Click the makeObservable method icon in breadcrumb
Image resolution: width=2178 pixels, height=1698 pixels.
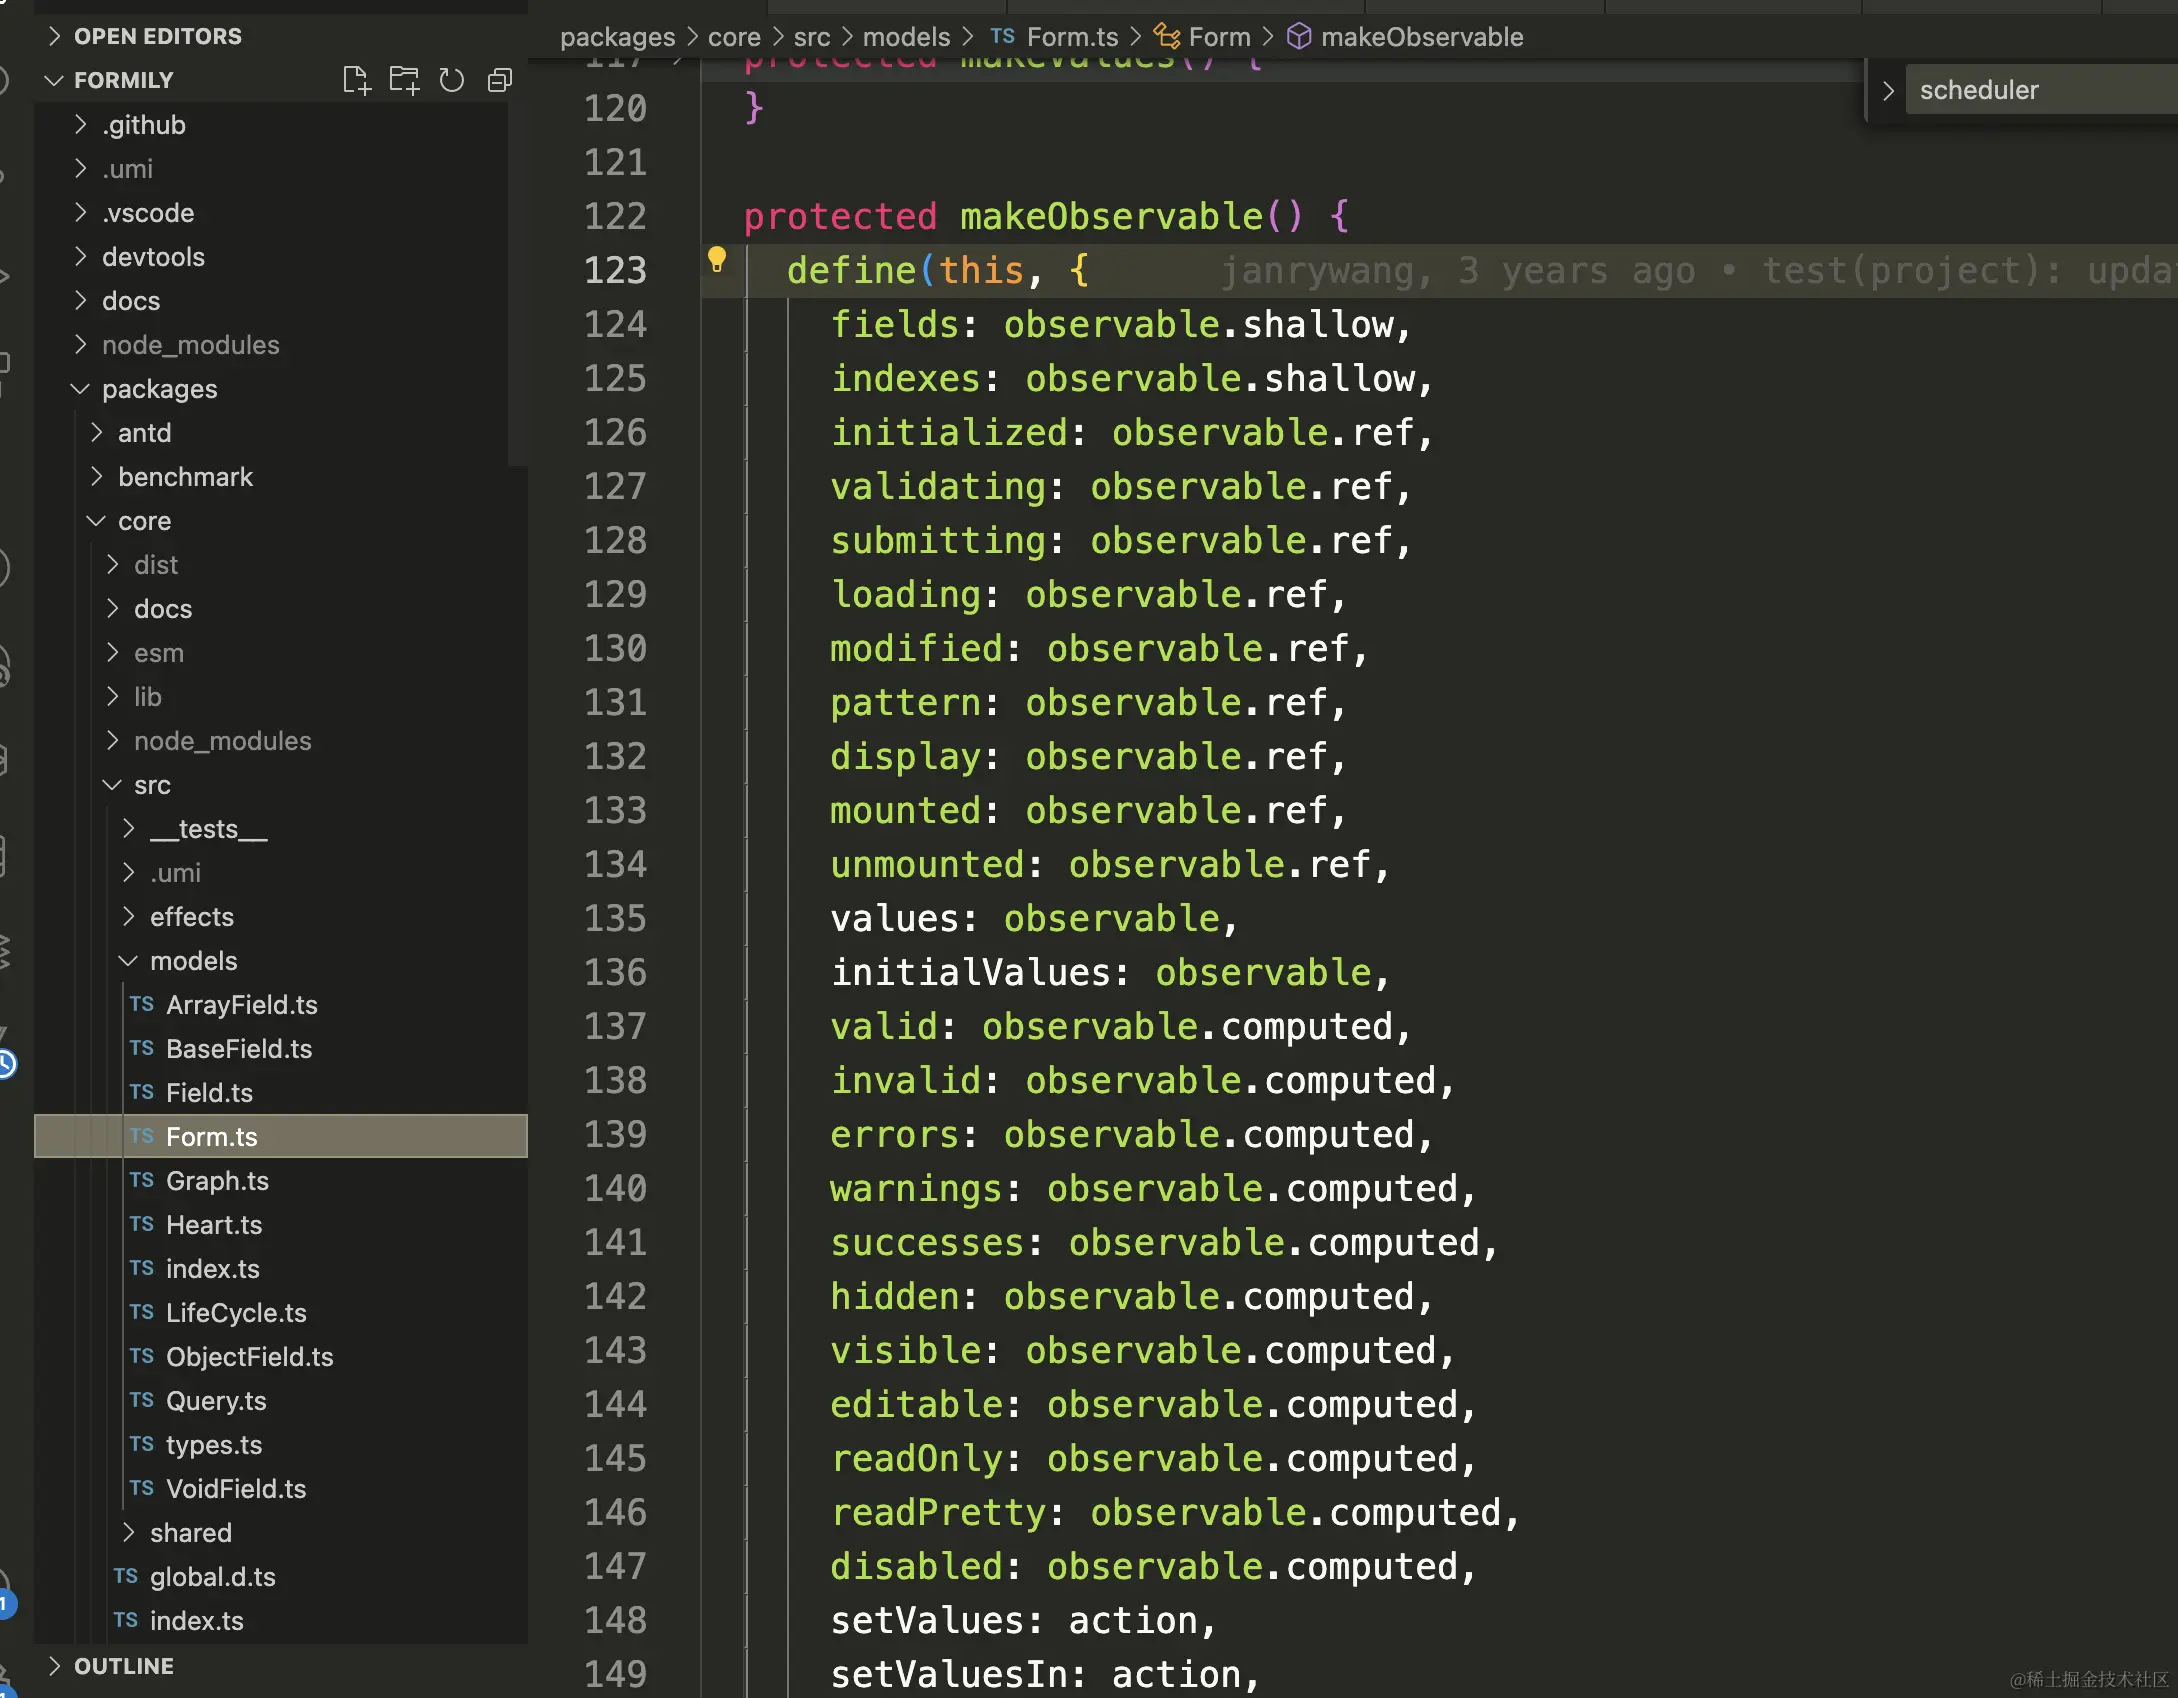coord(1298,37)
